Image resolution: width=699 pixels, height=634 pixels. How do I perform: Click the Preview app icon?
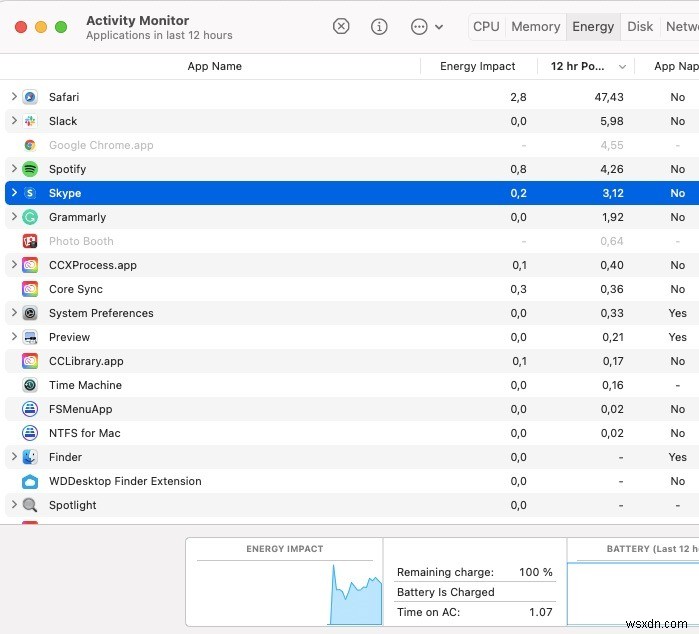click(x=30, y=338)
